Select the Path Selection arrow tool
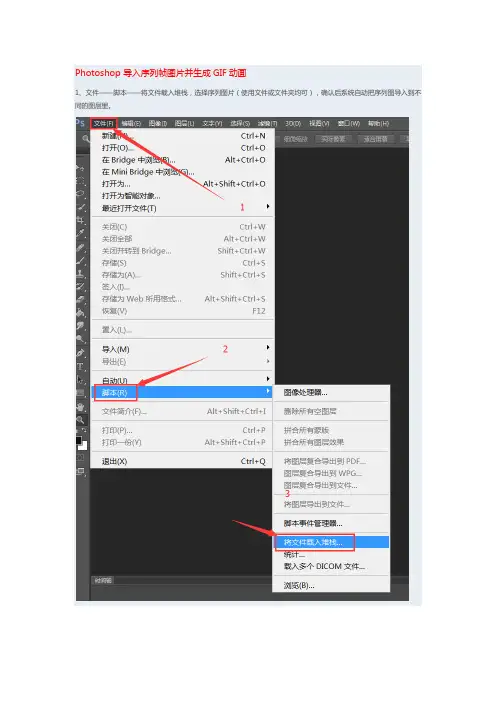496x702 pixels. (x=81, y=380)
